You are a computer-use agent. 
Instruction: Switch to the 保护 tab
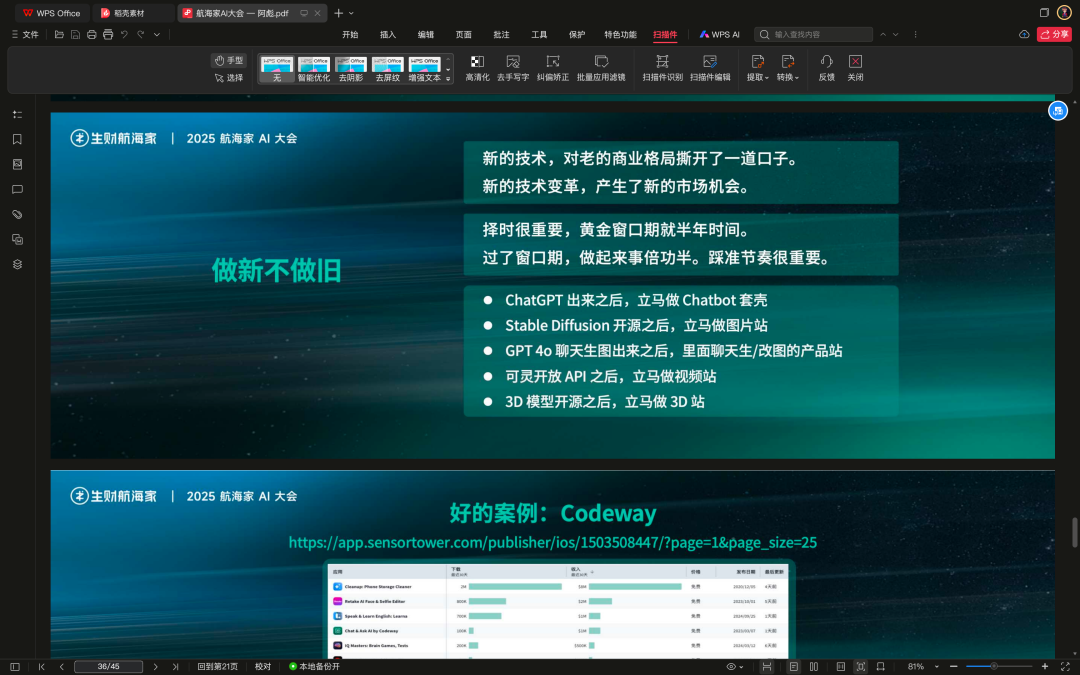(577, 34)
